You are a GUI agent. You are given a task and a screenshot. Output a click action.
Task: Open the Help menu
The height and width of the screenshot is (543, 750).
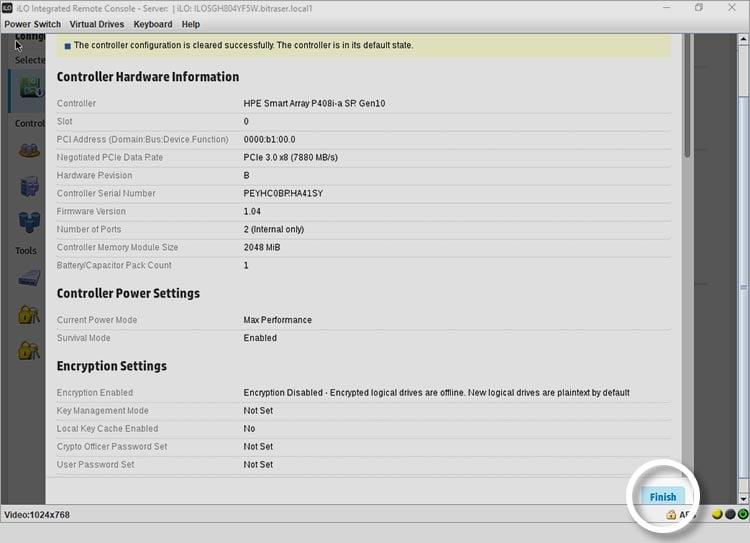[190, 24]
